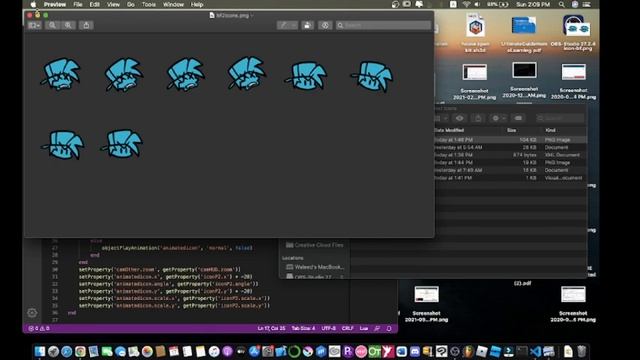Click the Preview toolbar search field
This screenshot has width=640, height=360.
(x=383, y=25)
